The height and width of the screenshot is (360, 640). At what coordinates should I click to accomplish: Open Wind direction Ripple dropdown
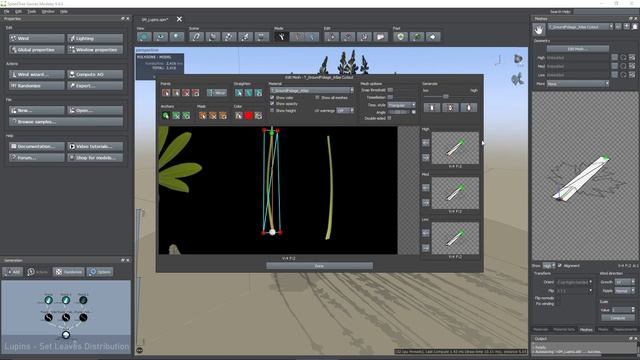[x=625, y=291]
